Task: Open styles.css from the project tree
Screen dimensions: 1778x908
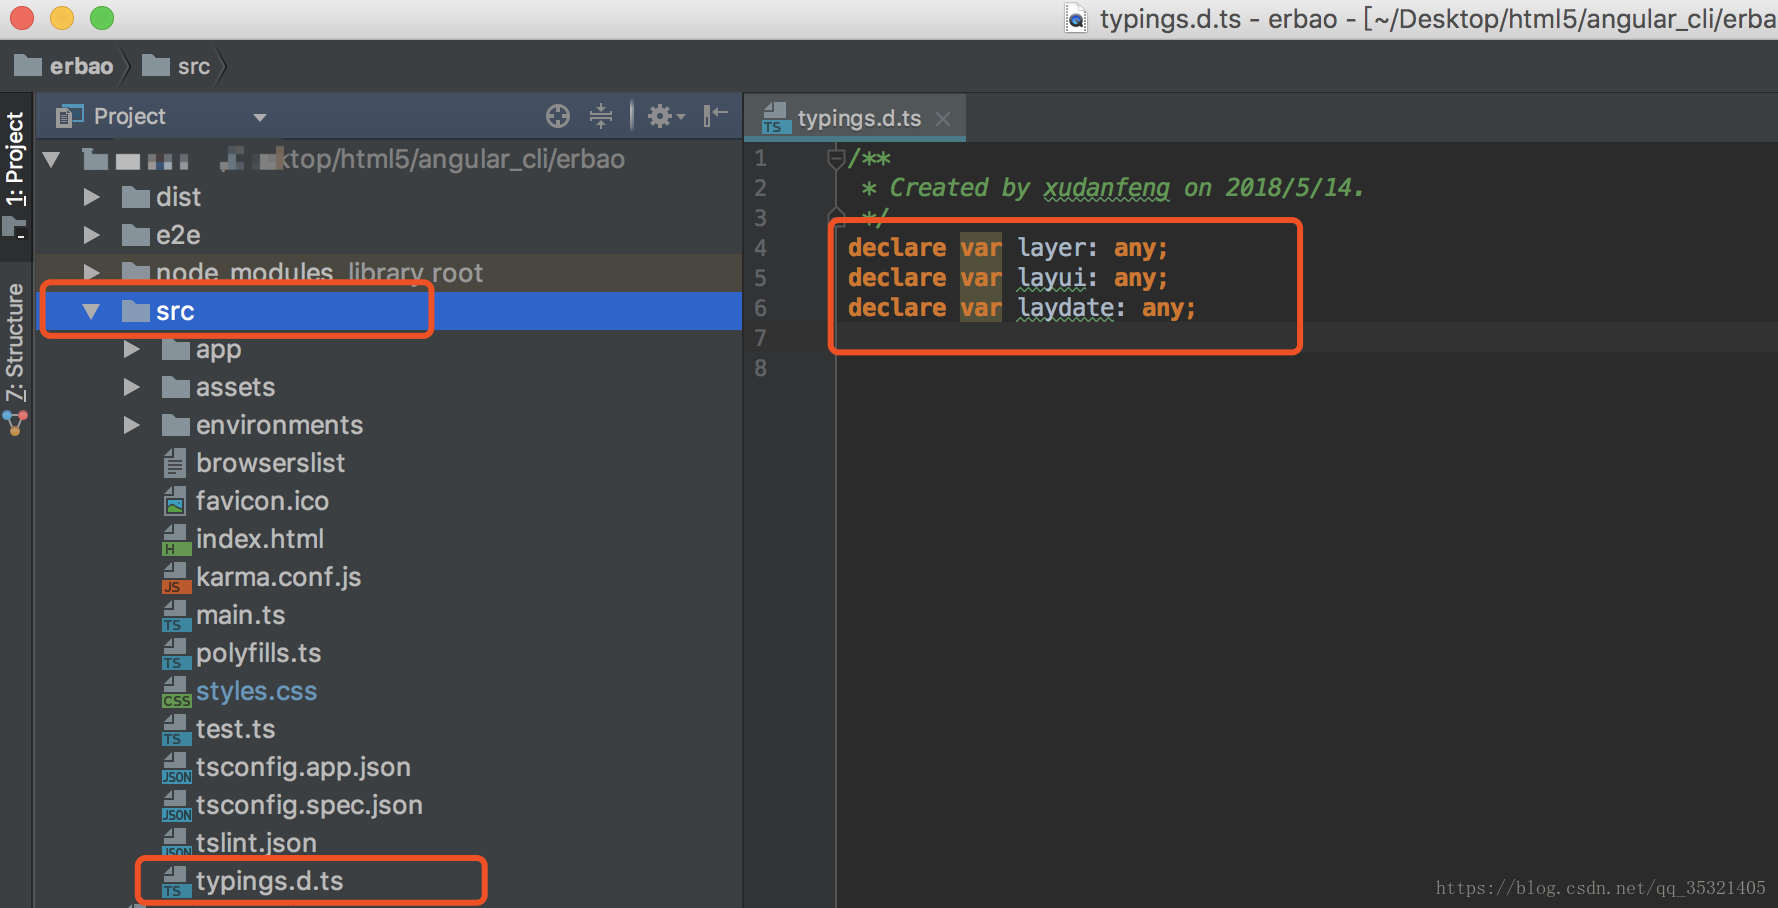Action: [256, 691]
